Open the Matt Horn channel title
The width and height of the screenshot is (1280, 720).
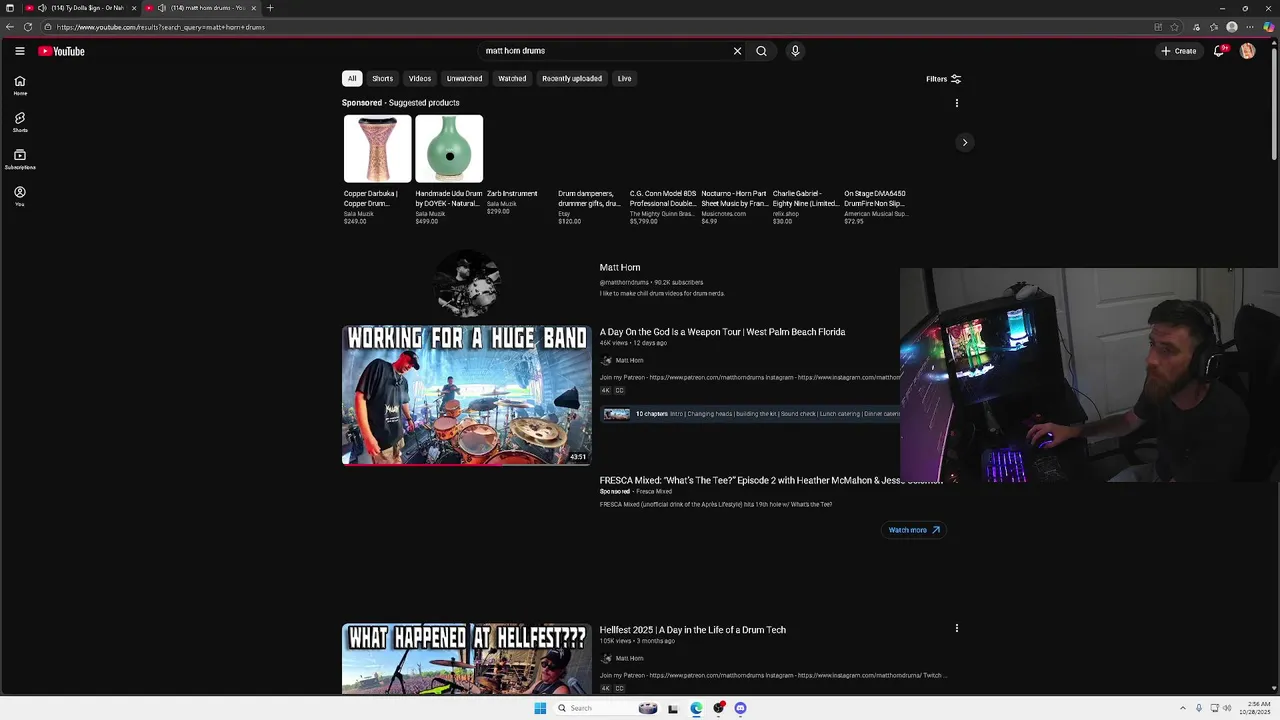click(x=620, y=268)
